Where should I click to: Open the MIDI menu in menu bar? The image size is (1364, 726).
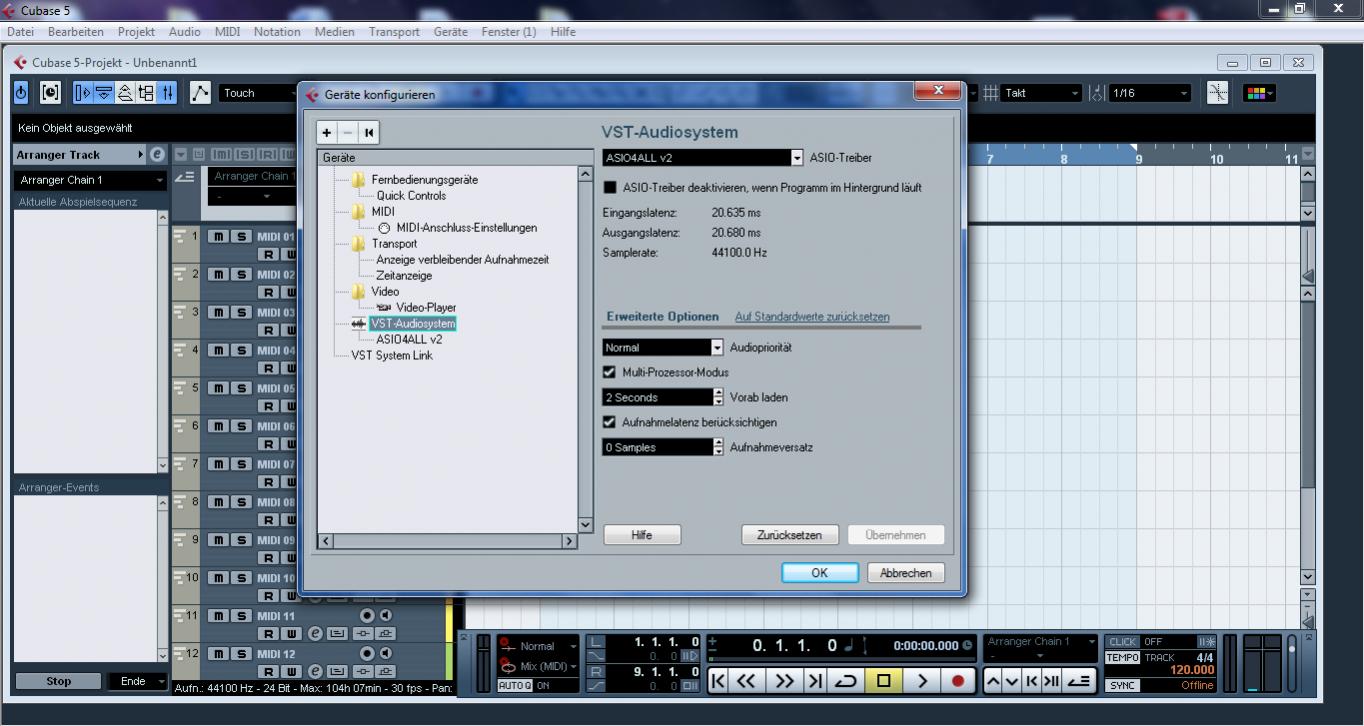(x=227, y=31)
